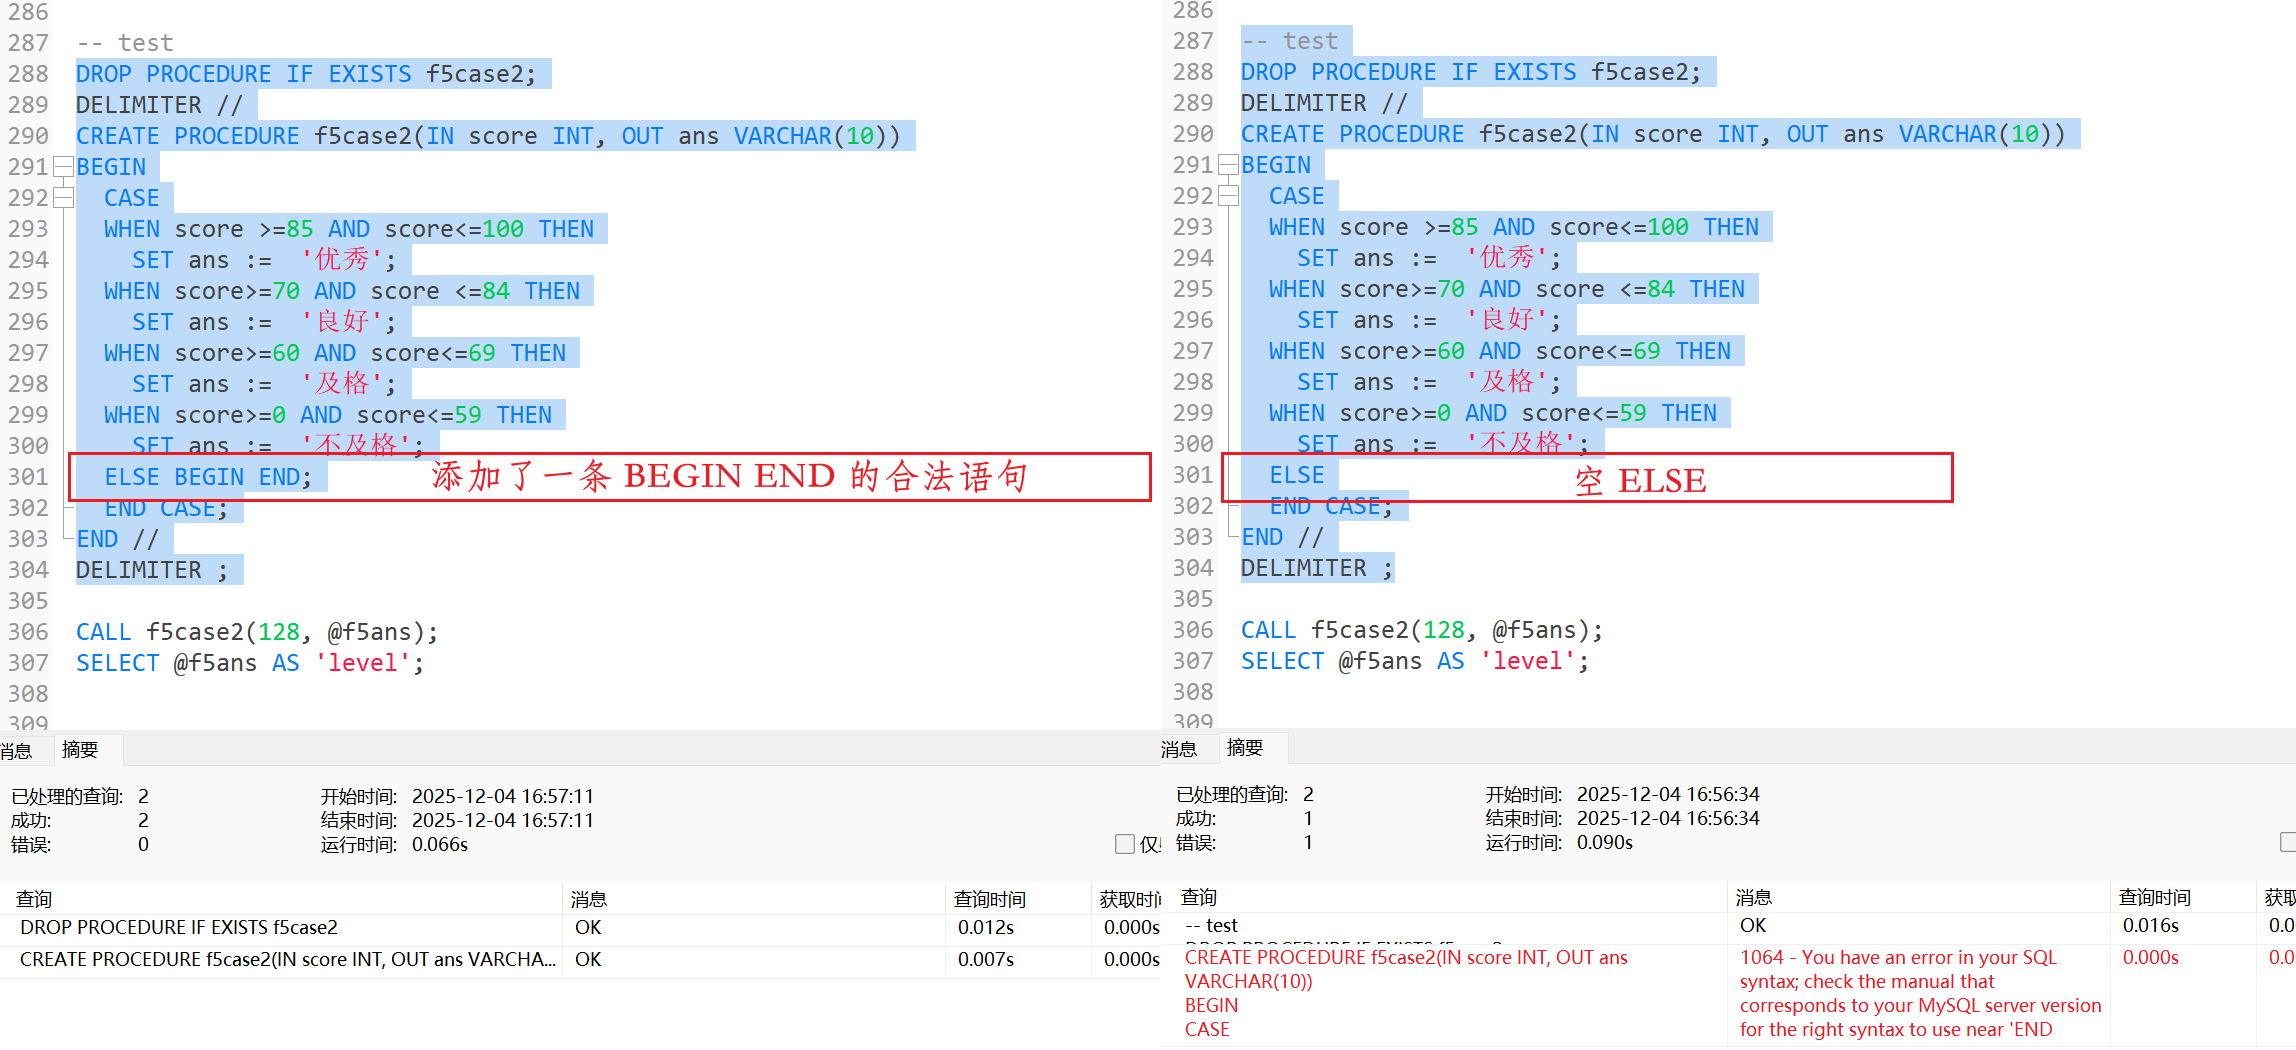Click 查询 column header in left results

pyautogui.click(x=34, y=899)
